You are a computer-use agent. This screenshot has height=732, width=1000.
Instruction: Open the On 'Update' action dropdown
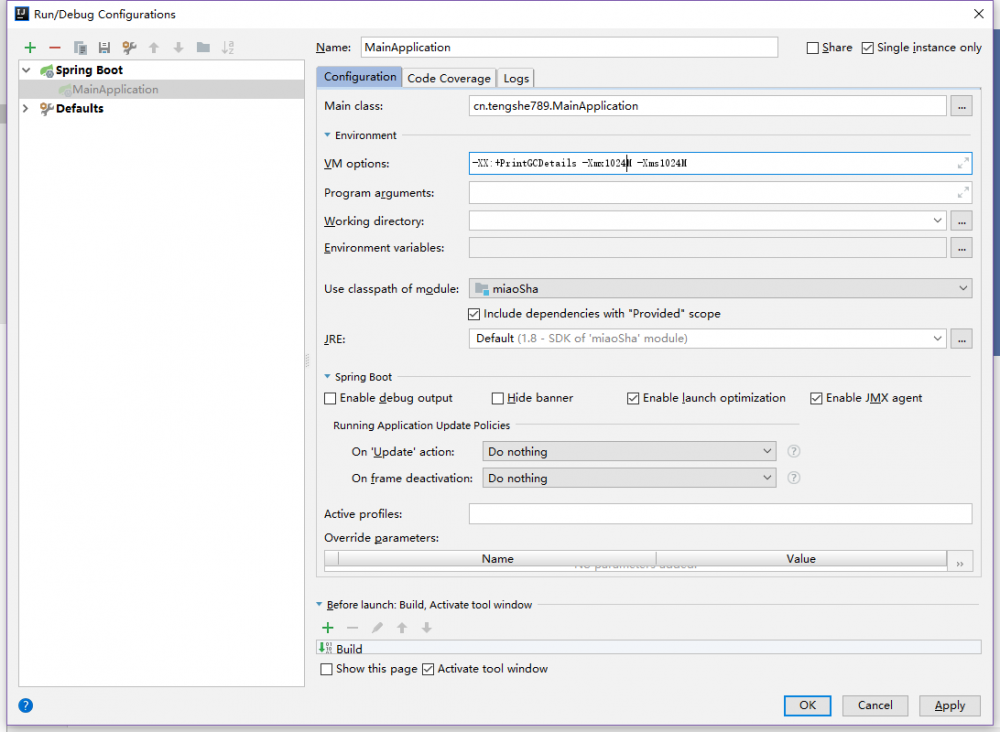(628, 452)
